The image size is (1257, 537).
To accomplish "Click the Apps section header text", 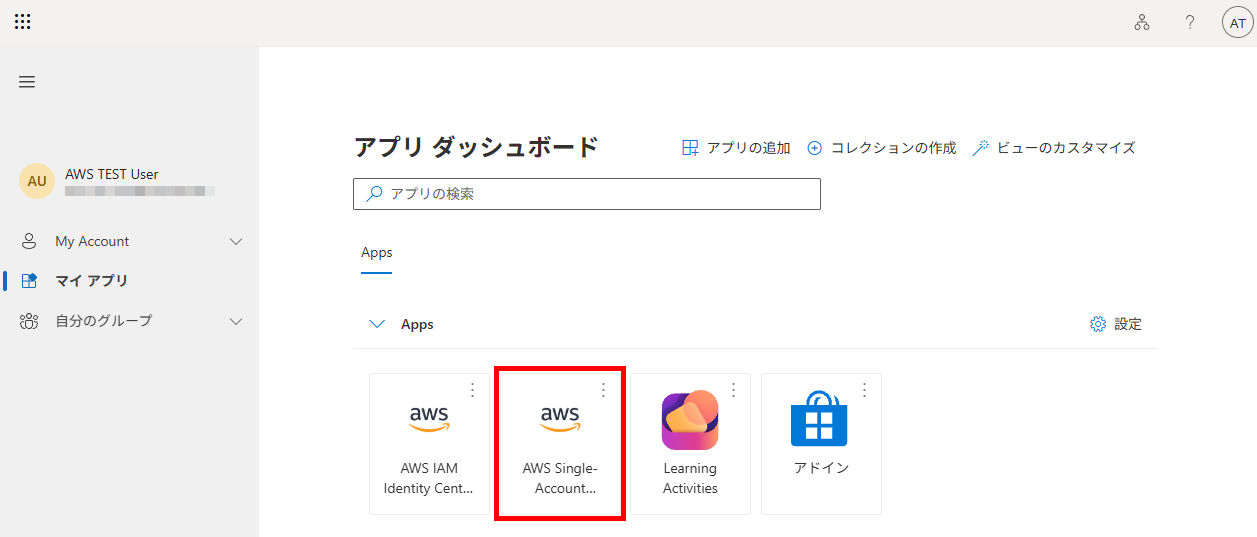I will (417, 324).
